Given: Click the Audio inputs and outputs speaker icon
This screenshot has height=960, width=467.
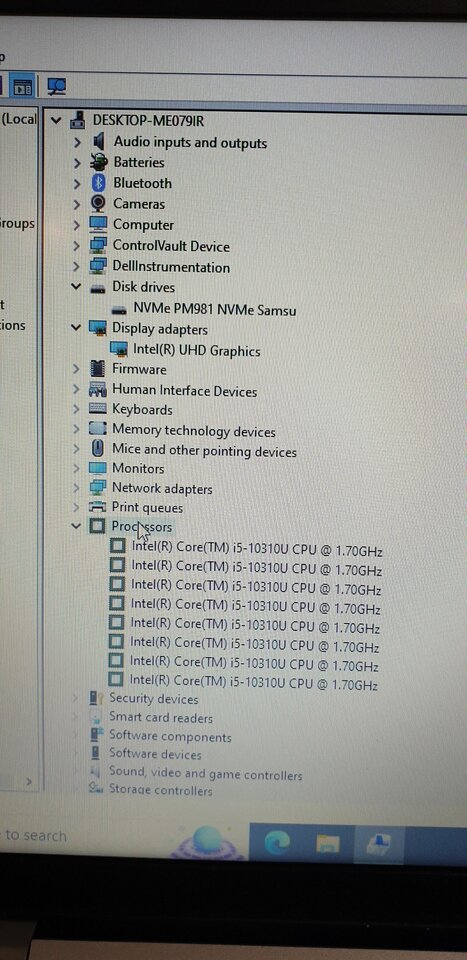Looking at the screenshot, I should tap(99, 142).
